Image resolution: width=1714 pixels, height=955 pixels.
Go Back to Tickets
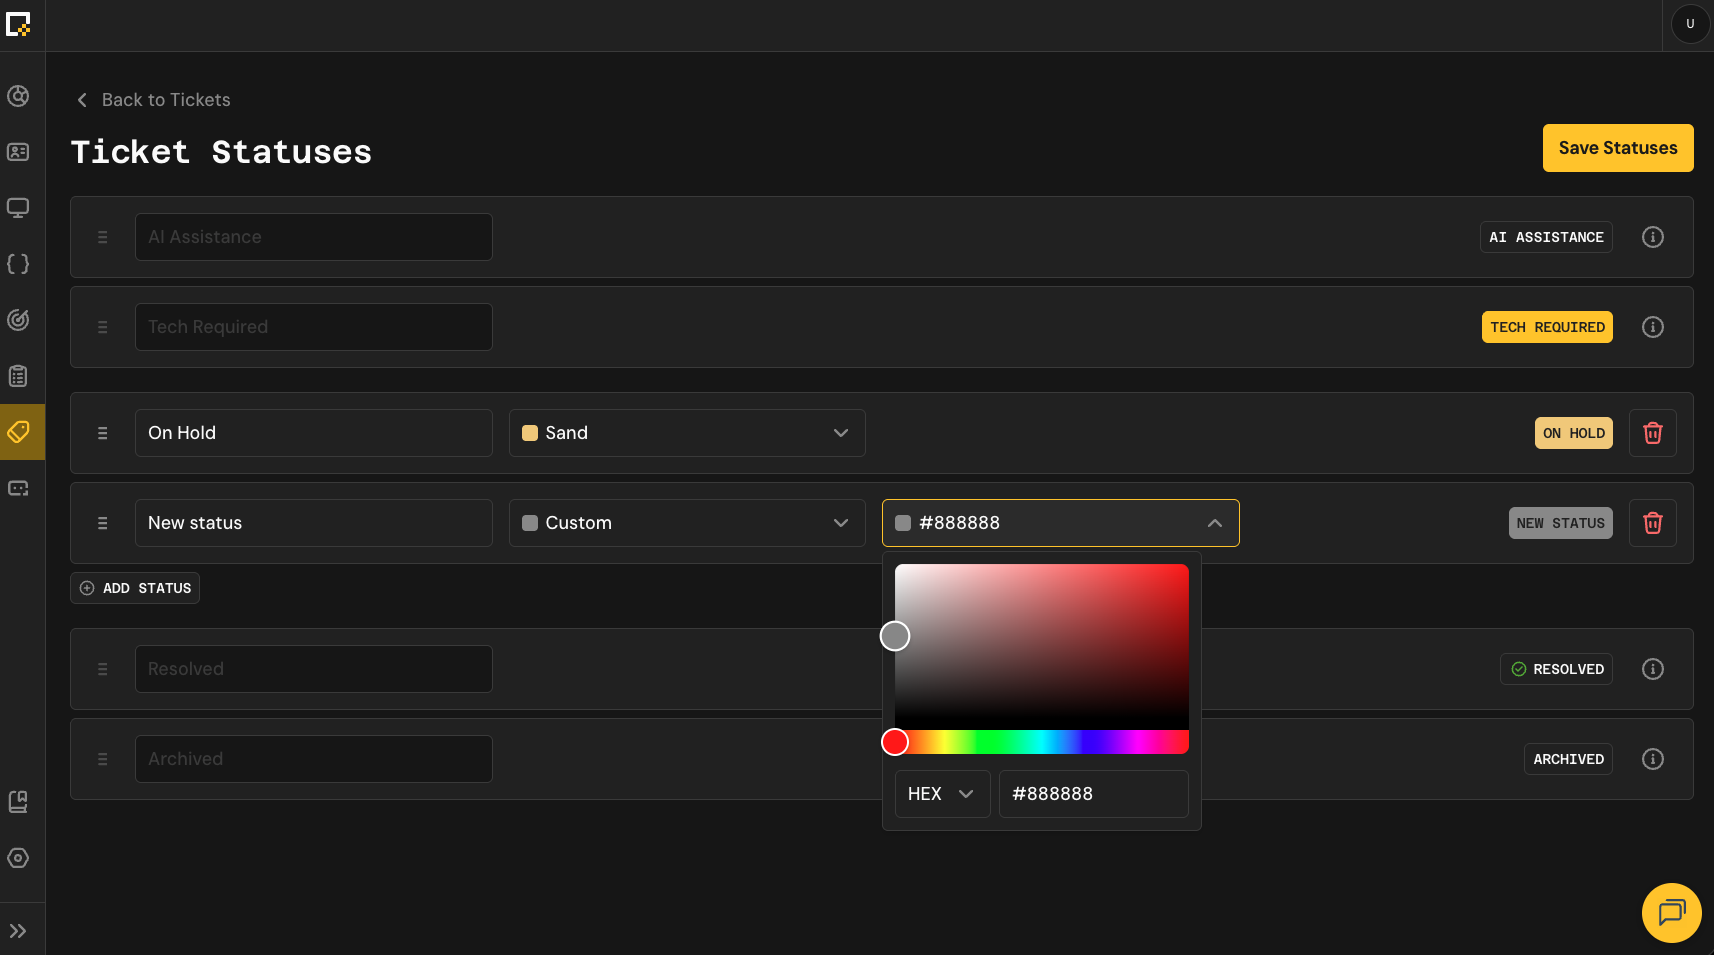coord(154,100)
